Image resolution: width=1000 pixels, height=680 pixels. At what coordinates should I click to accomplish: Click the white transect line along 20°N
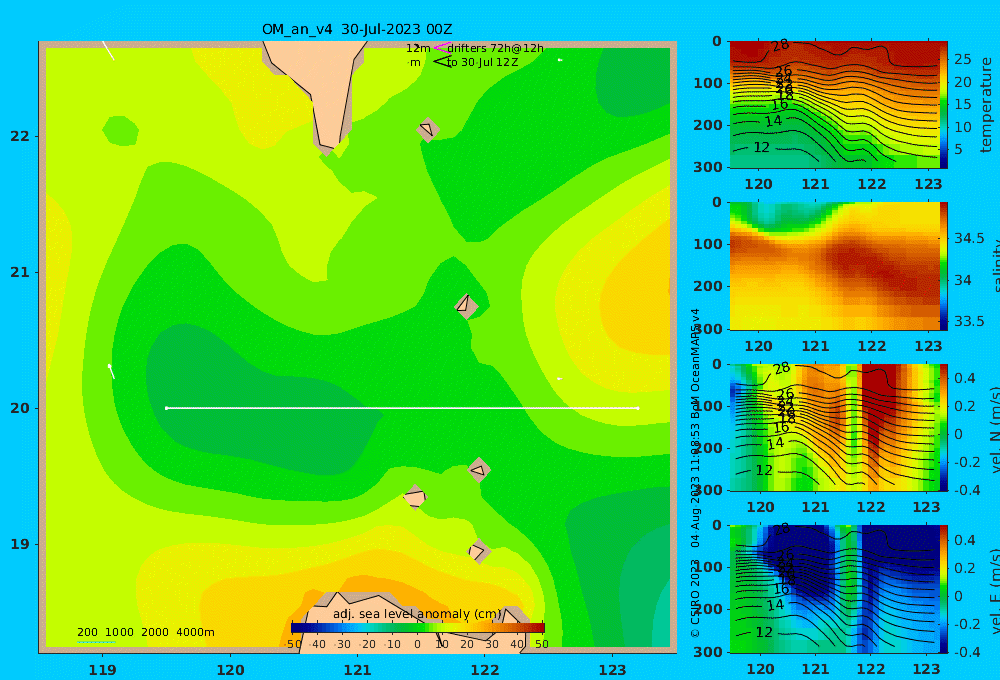tap(402, 408)
